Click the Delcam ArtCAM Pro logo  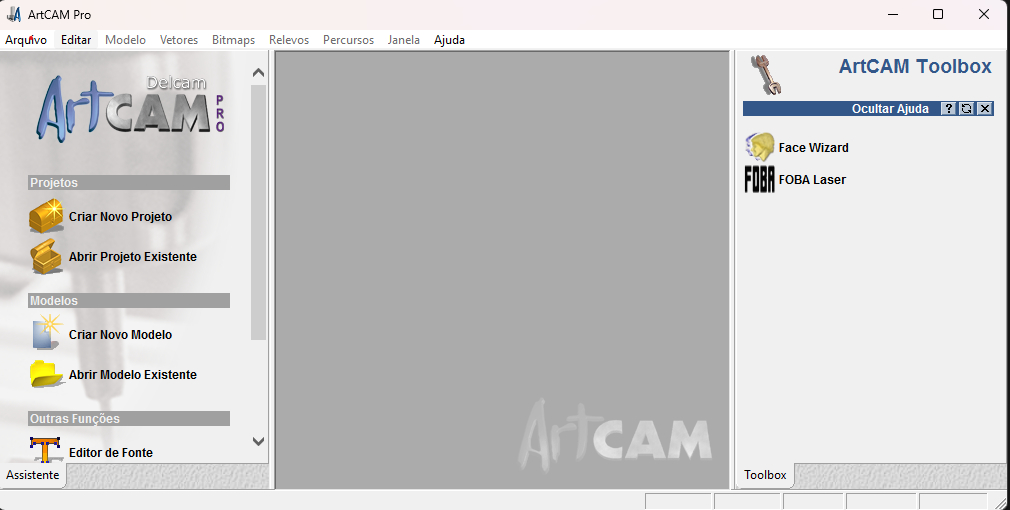[x=131, y=107]
